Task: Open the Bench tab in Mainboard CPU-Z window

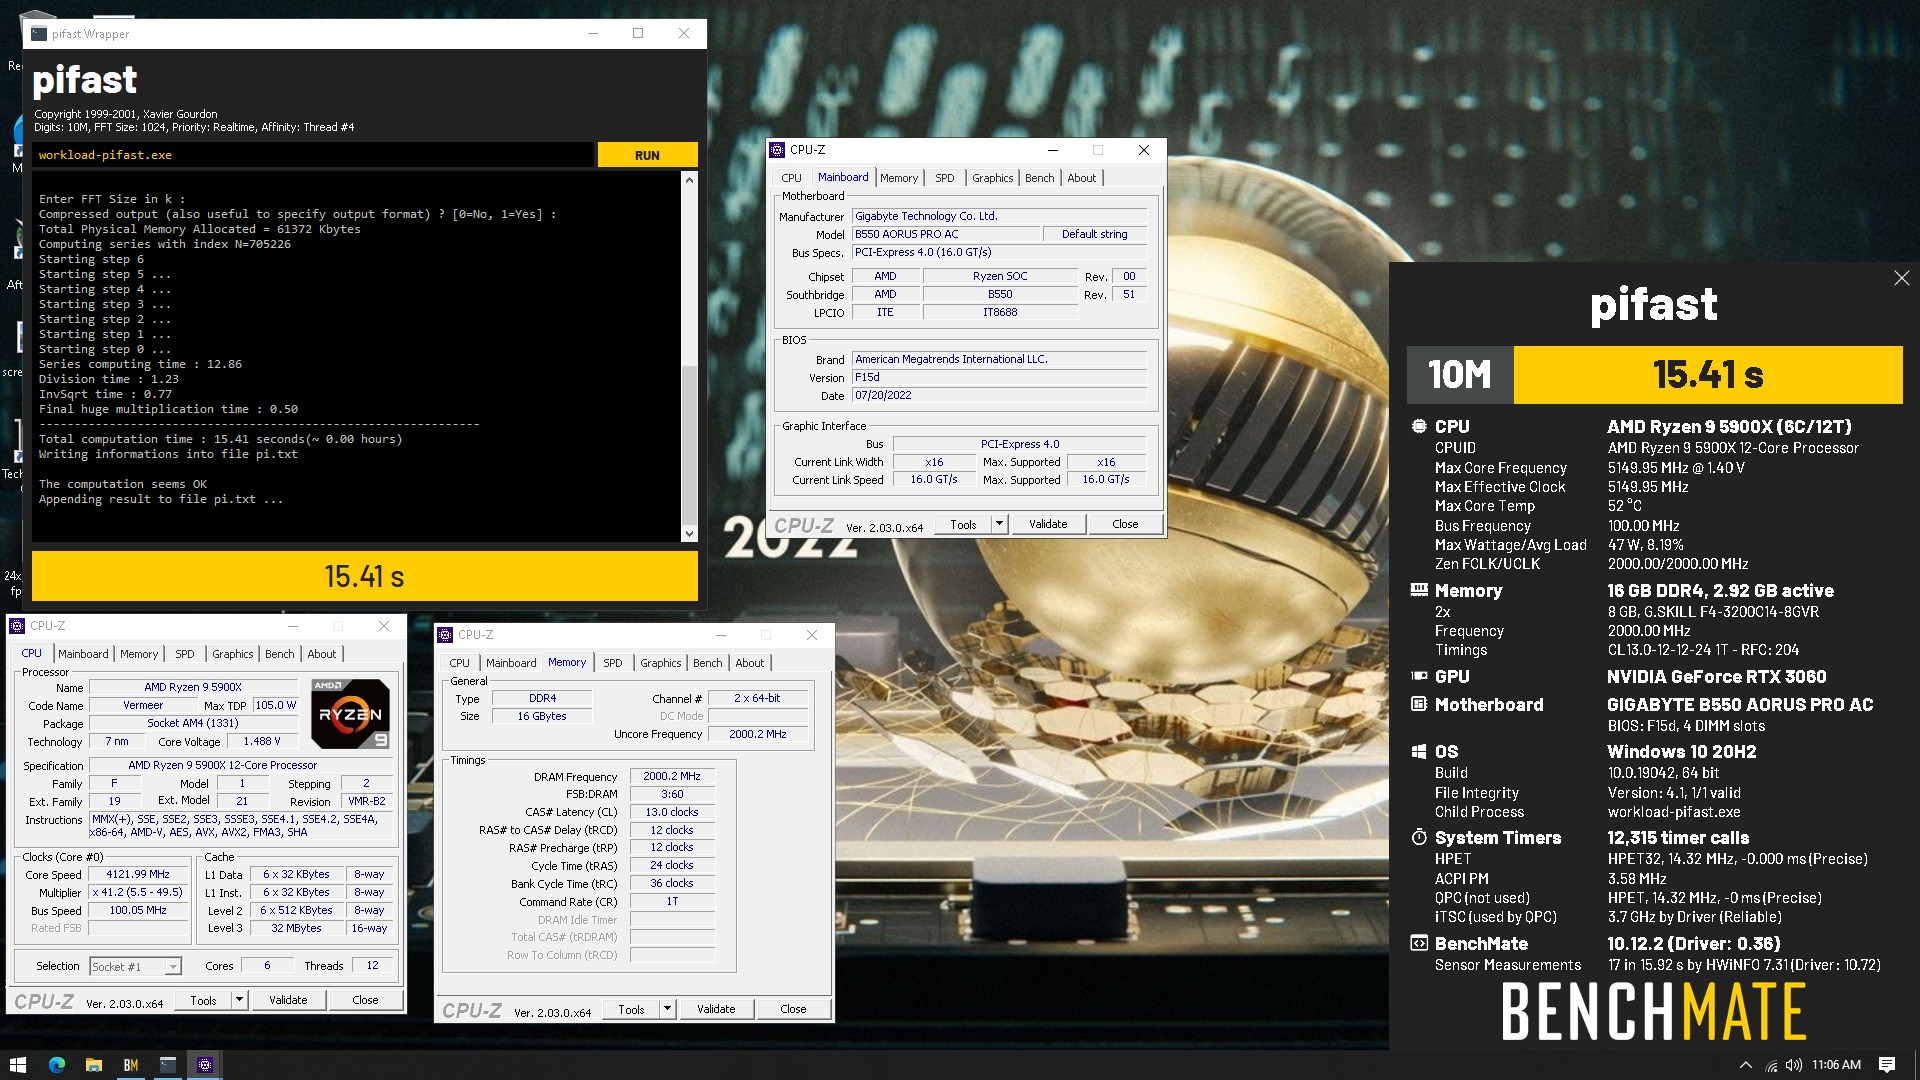Action: 1040,178
